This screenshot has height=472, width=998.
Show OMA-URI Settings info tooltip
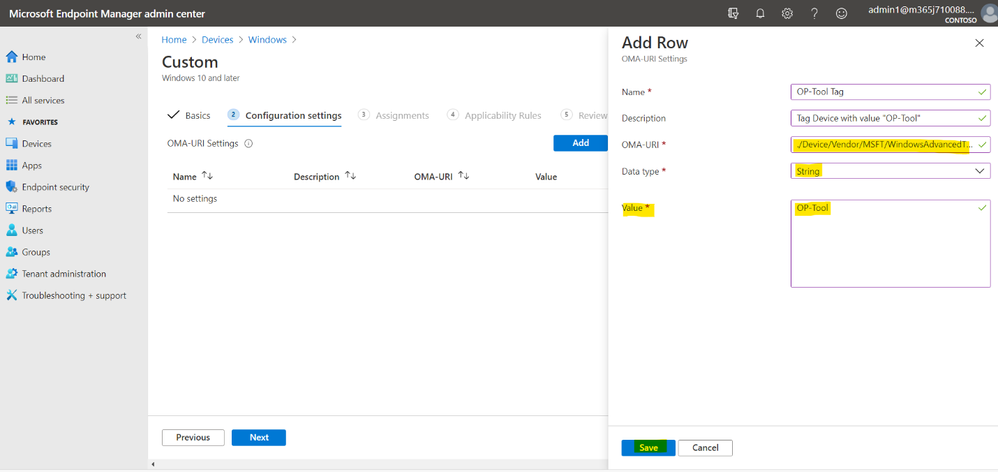(x=249, y=144)
